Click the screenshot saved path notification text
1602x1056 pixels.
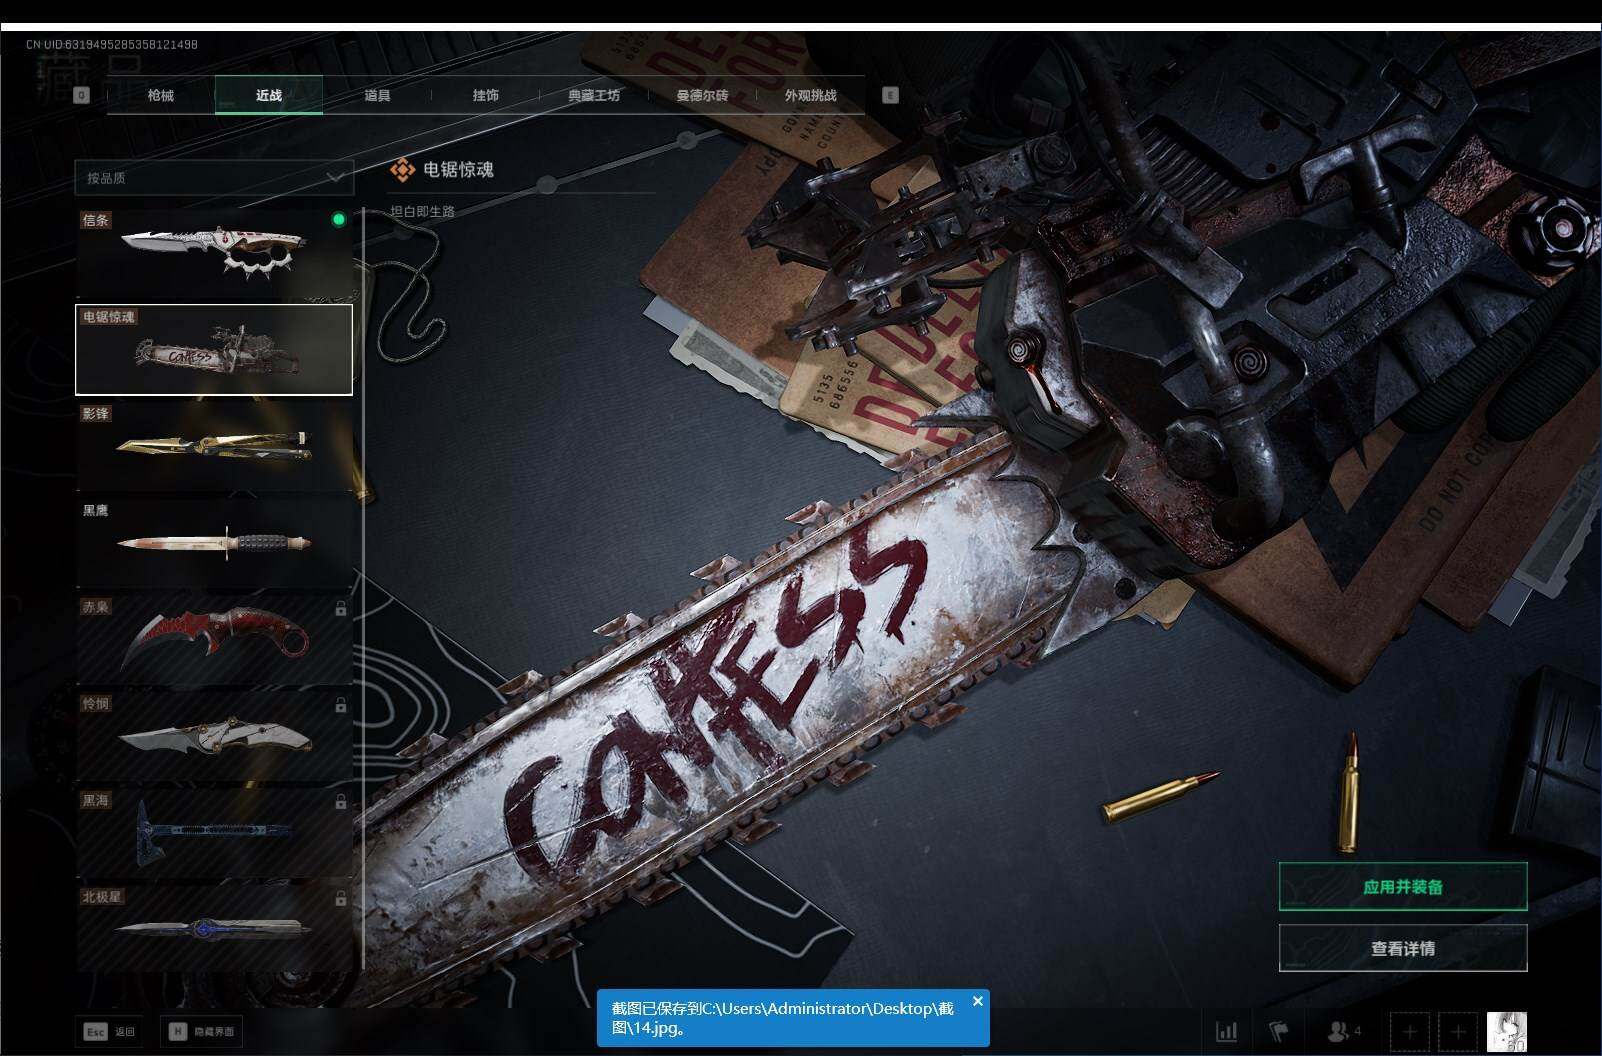(x=783, y=1018)
